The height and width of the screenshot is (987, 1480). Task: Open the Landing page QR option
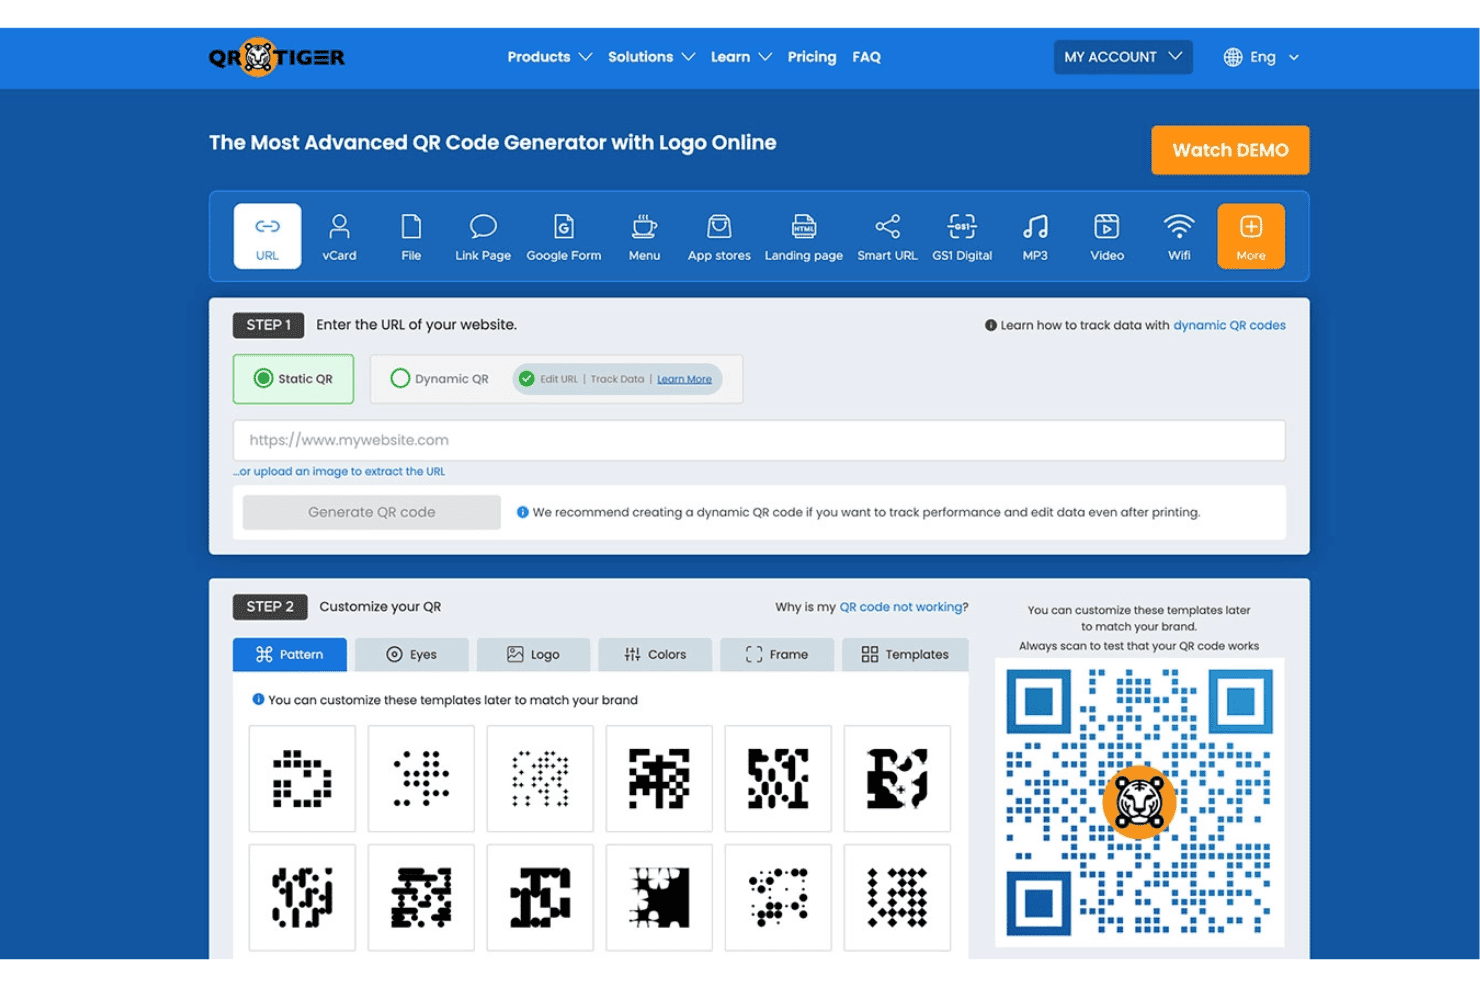click(804, 237)
